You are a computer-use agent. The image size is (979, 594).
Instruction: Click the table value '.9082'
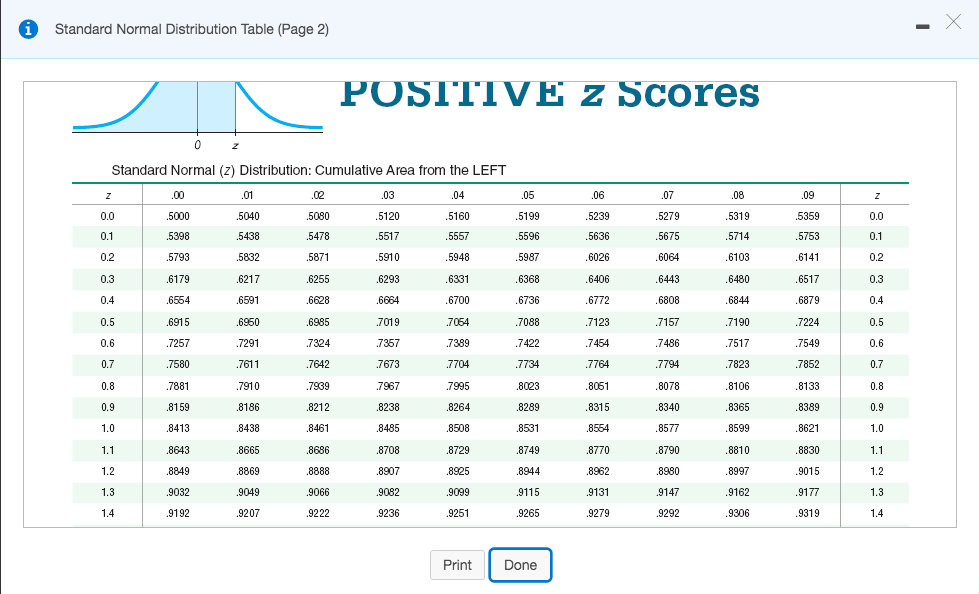point(388,492)
